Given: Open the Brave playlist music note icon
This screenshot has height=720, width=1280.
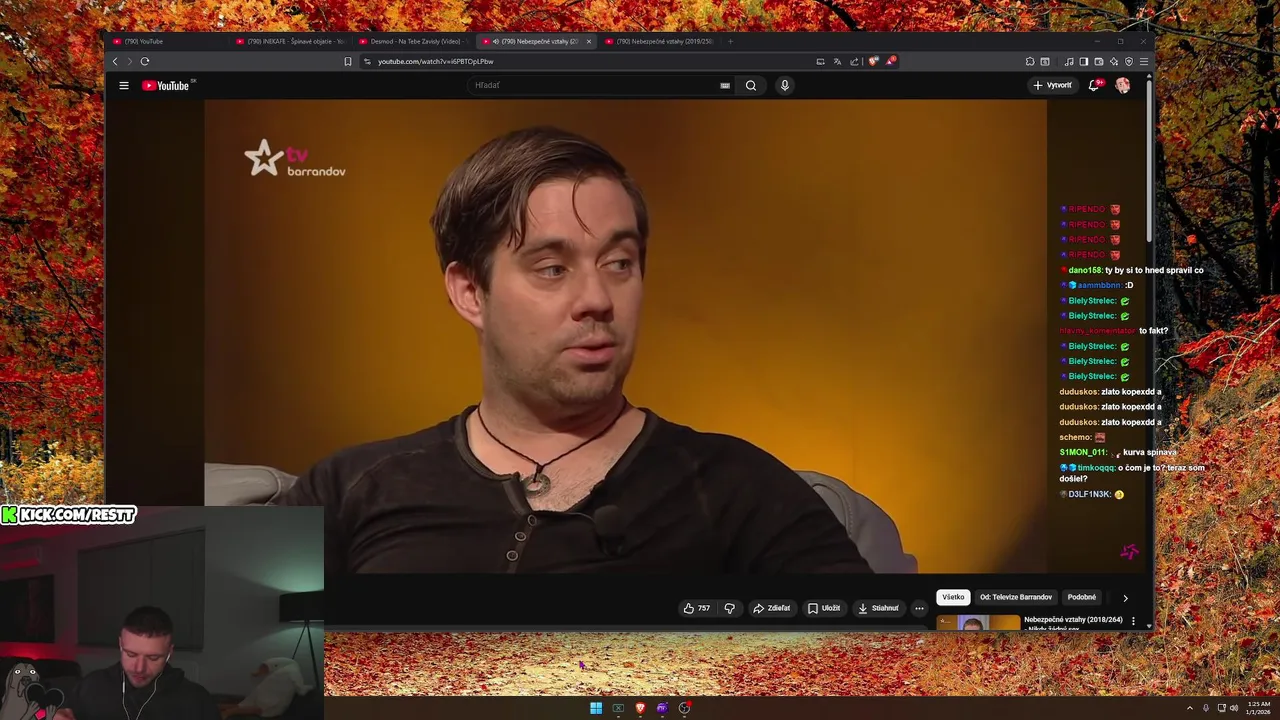Looking at the screenshot, I should coord(1069,61).
